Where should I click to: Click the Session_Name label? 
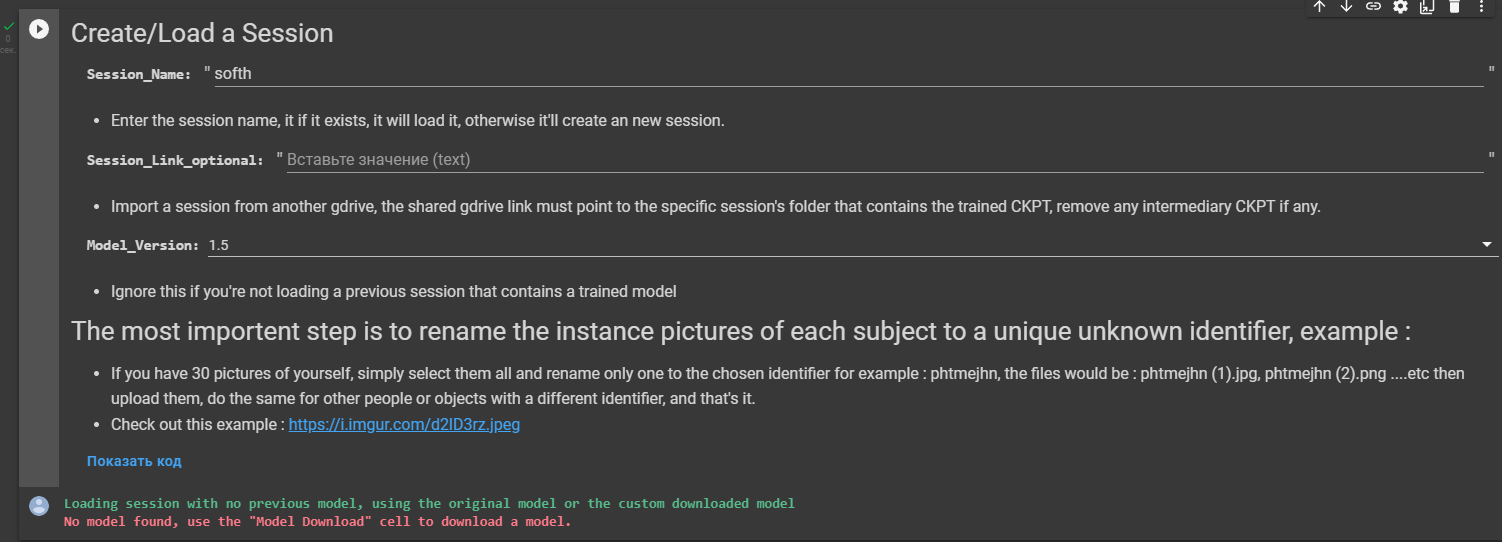click(139, 74)
